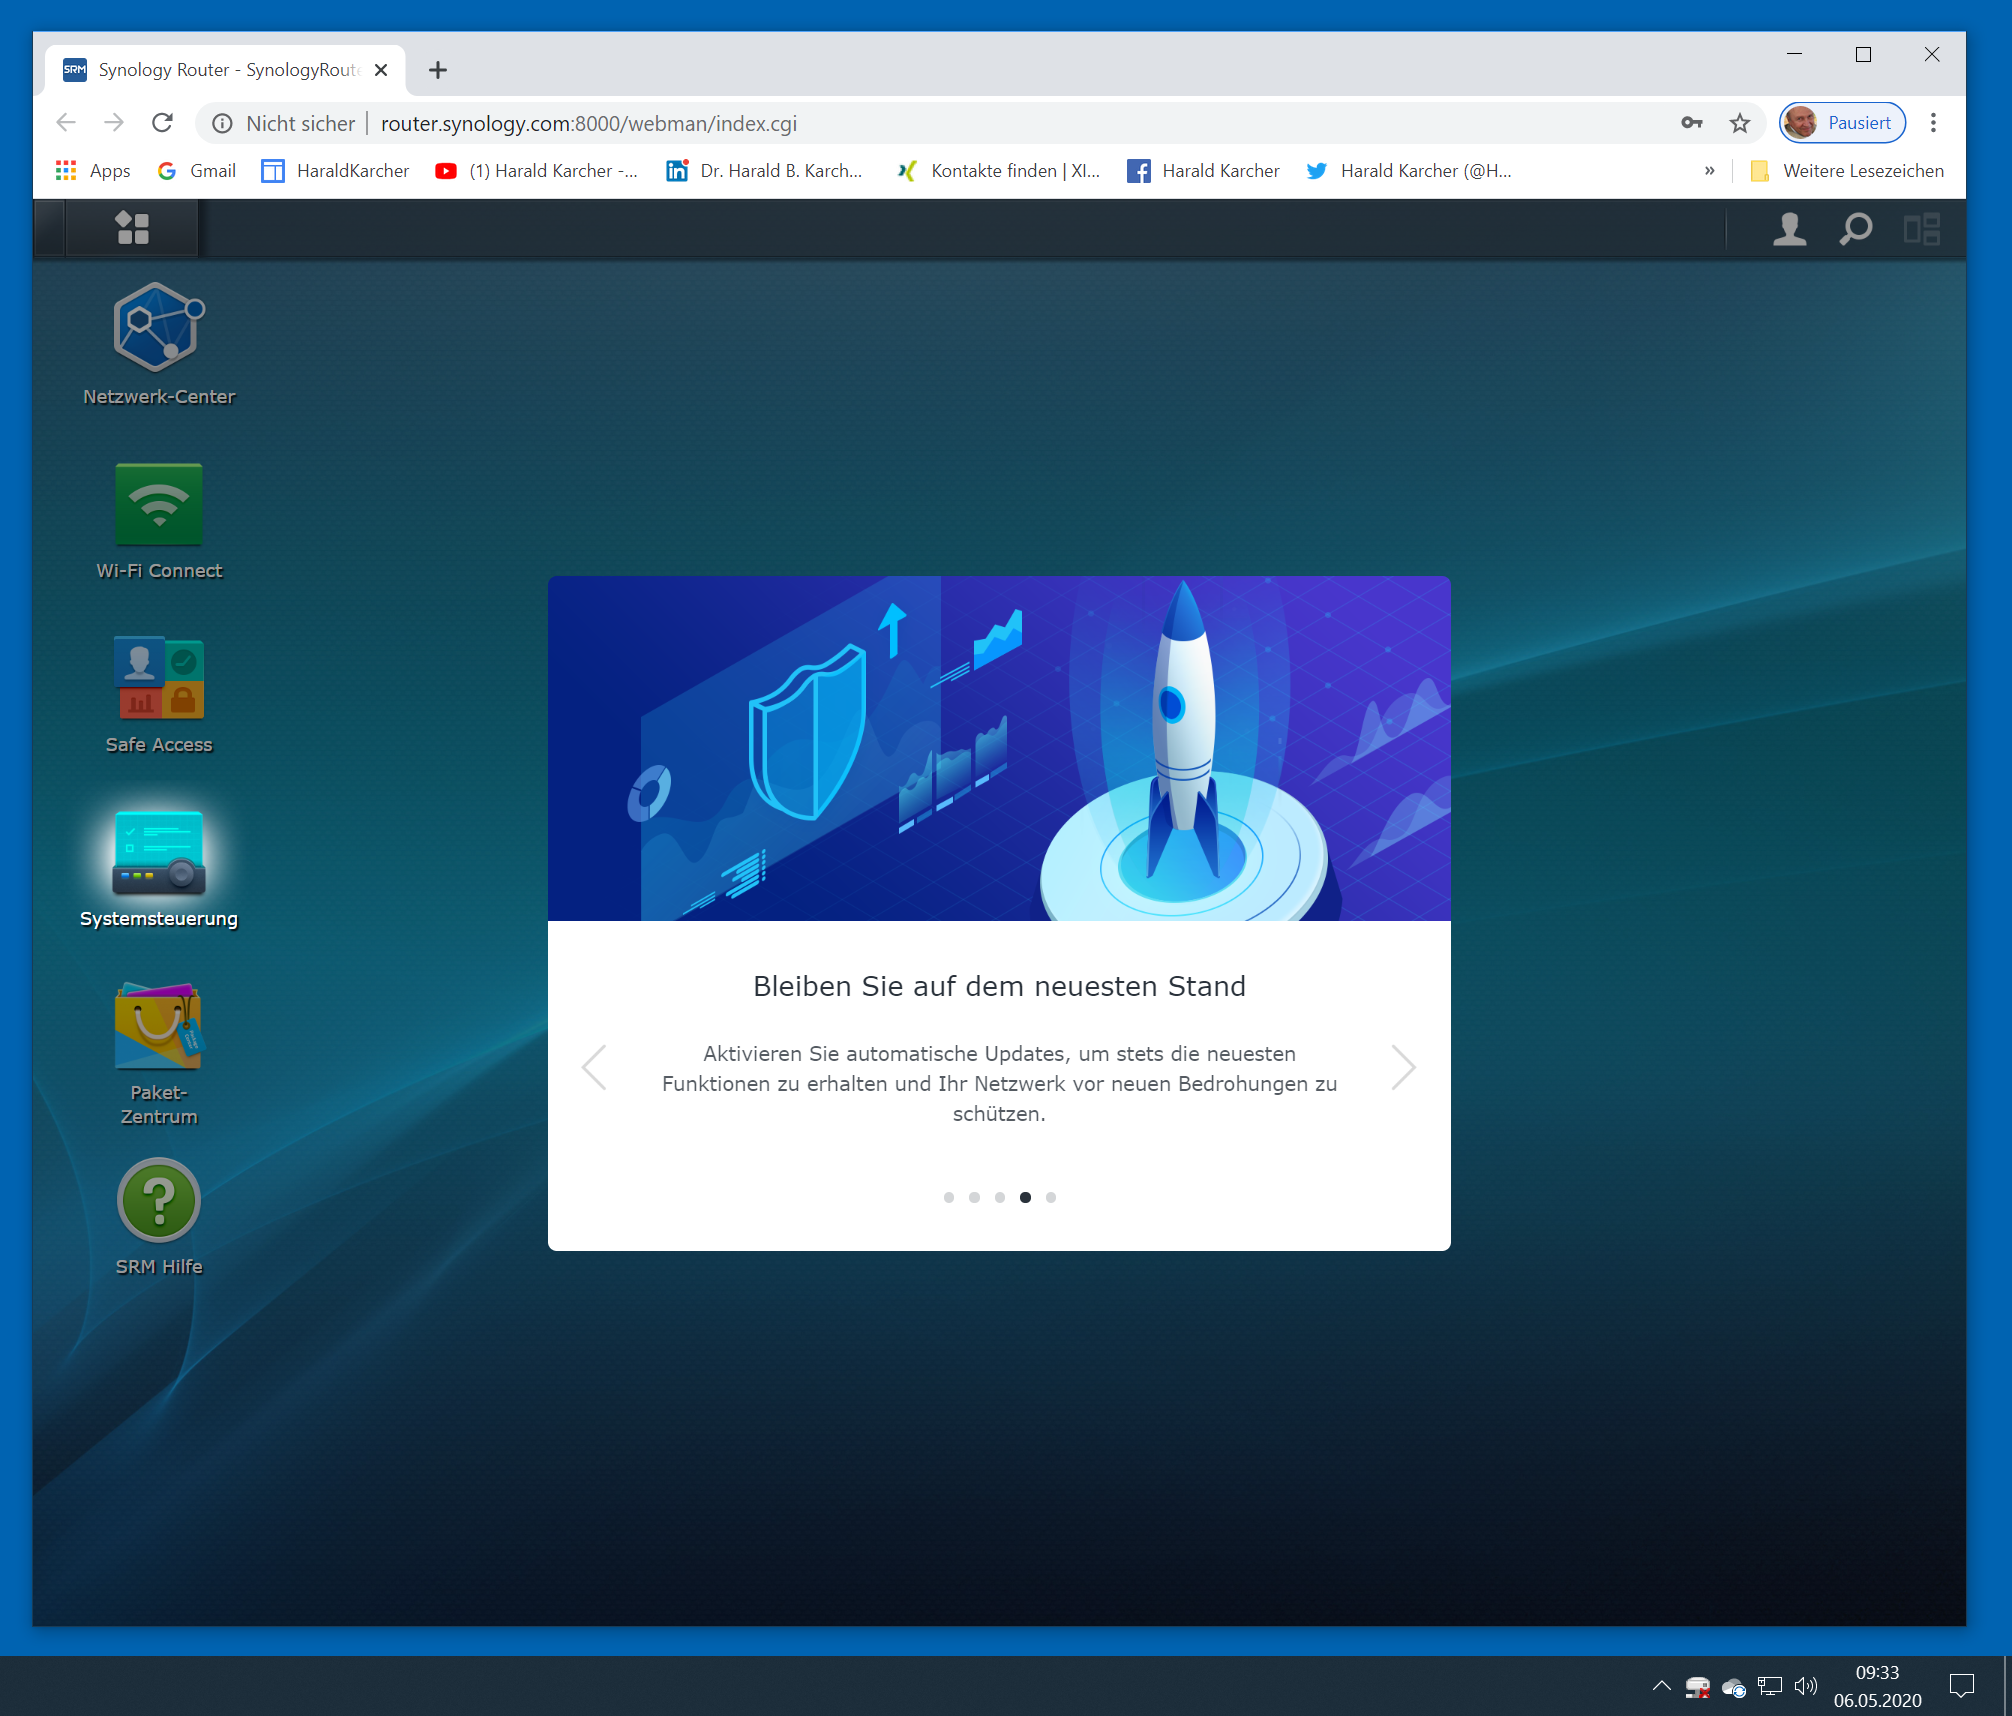Image resolution: width=2012 pixels, height=1716 pixels.
Task: Open the SRM search magnifier
Action: (x=1855, y=229)
